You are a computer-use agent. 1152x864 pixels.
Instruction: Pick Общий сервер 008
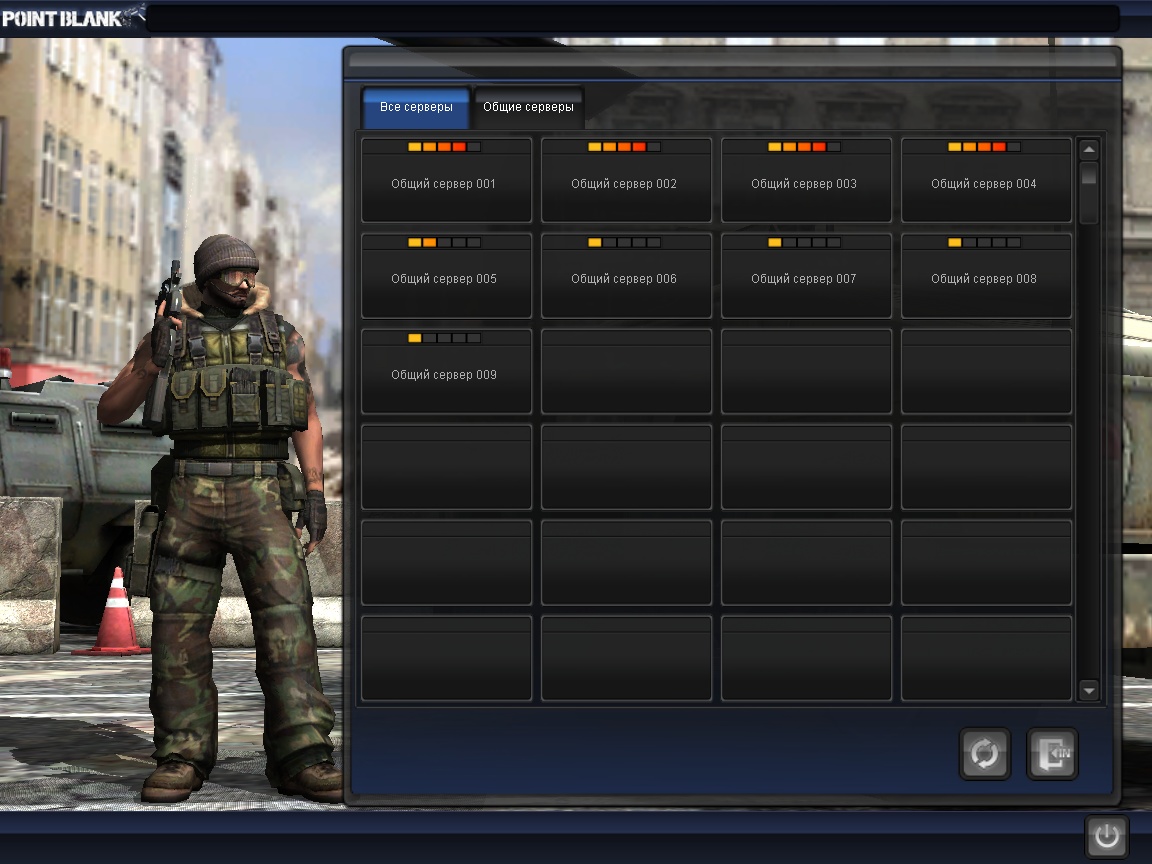click(x=987, y=276)
